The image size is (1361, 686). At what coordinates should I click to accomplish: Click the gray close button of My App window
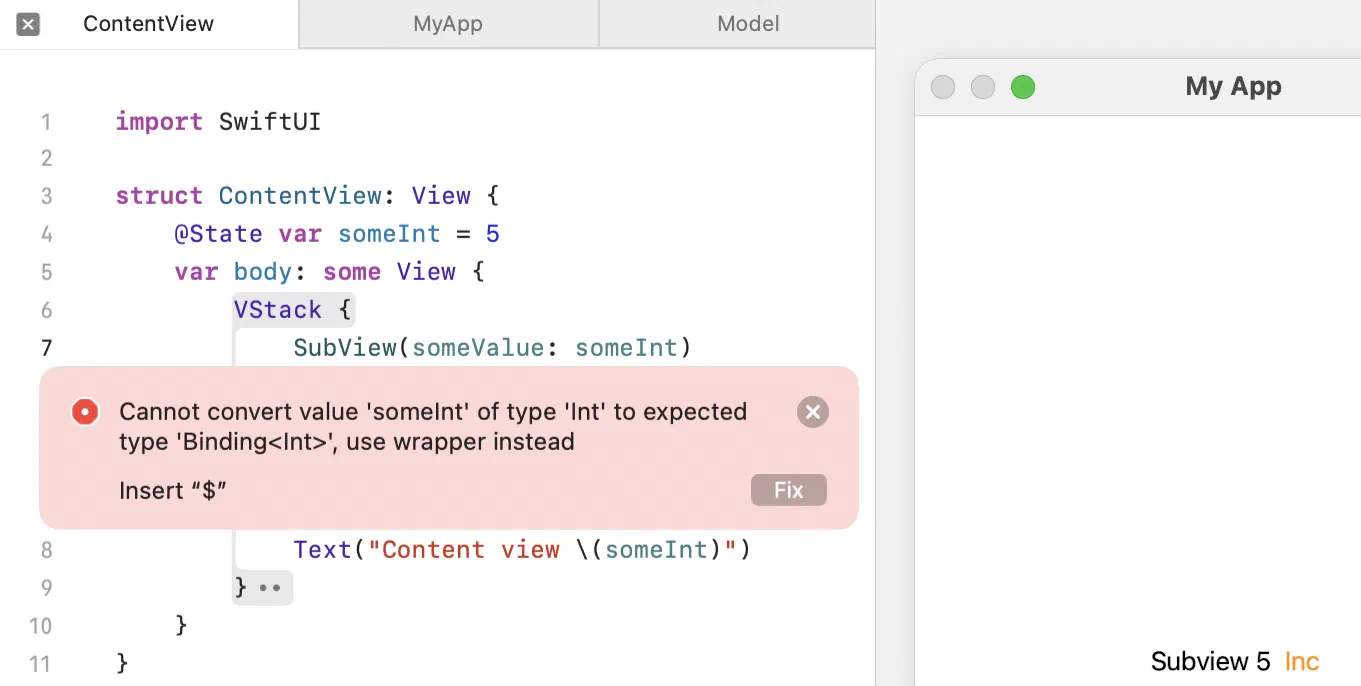point(943,87)
